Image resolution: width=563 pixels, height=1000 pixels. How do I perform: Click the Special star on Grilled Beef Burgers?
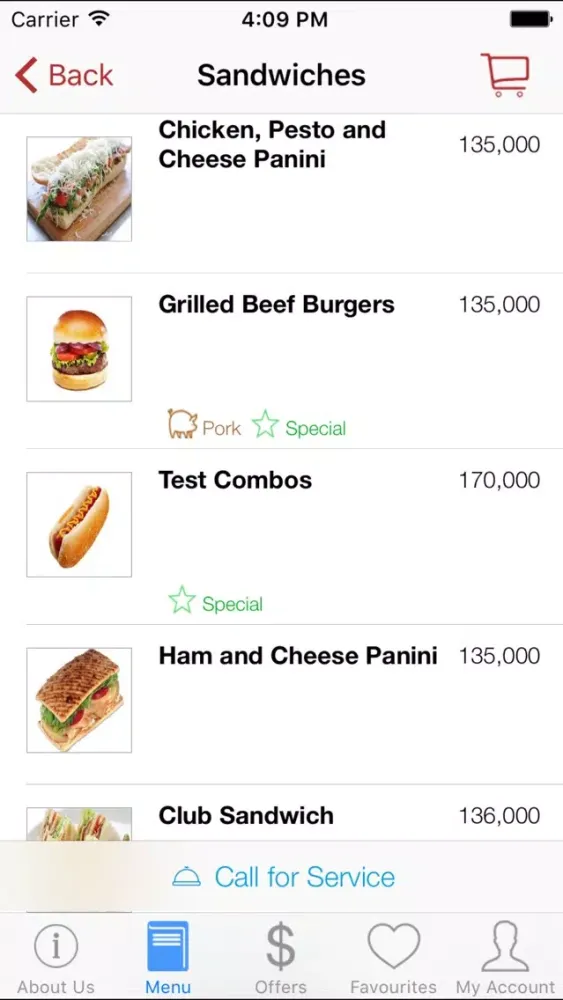265,424
